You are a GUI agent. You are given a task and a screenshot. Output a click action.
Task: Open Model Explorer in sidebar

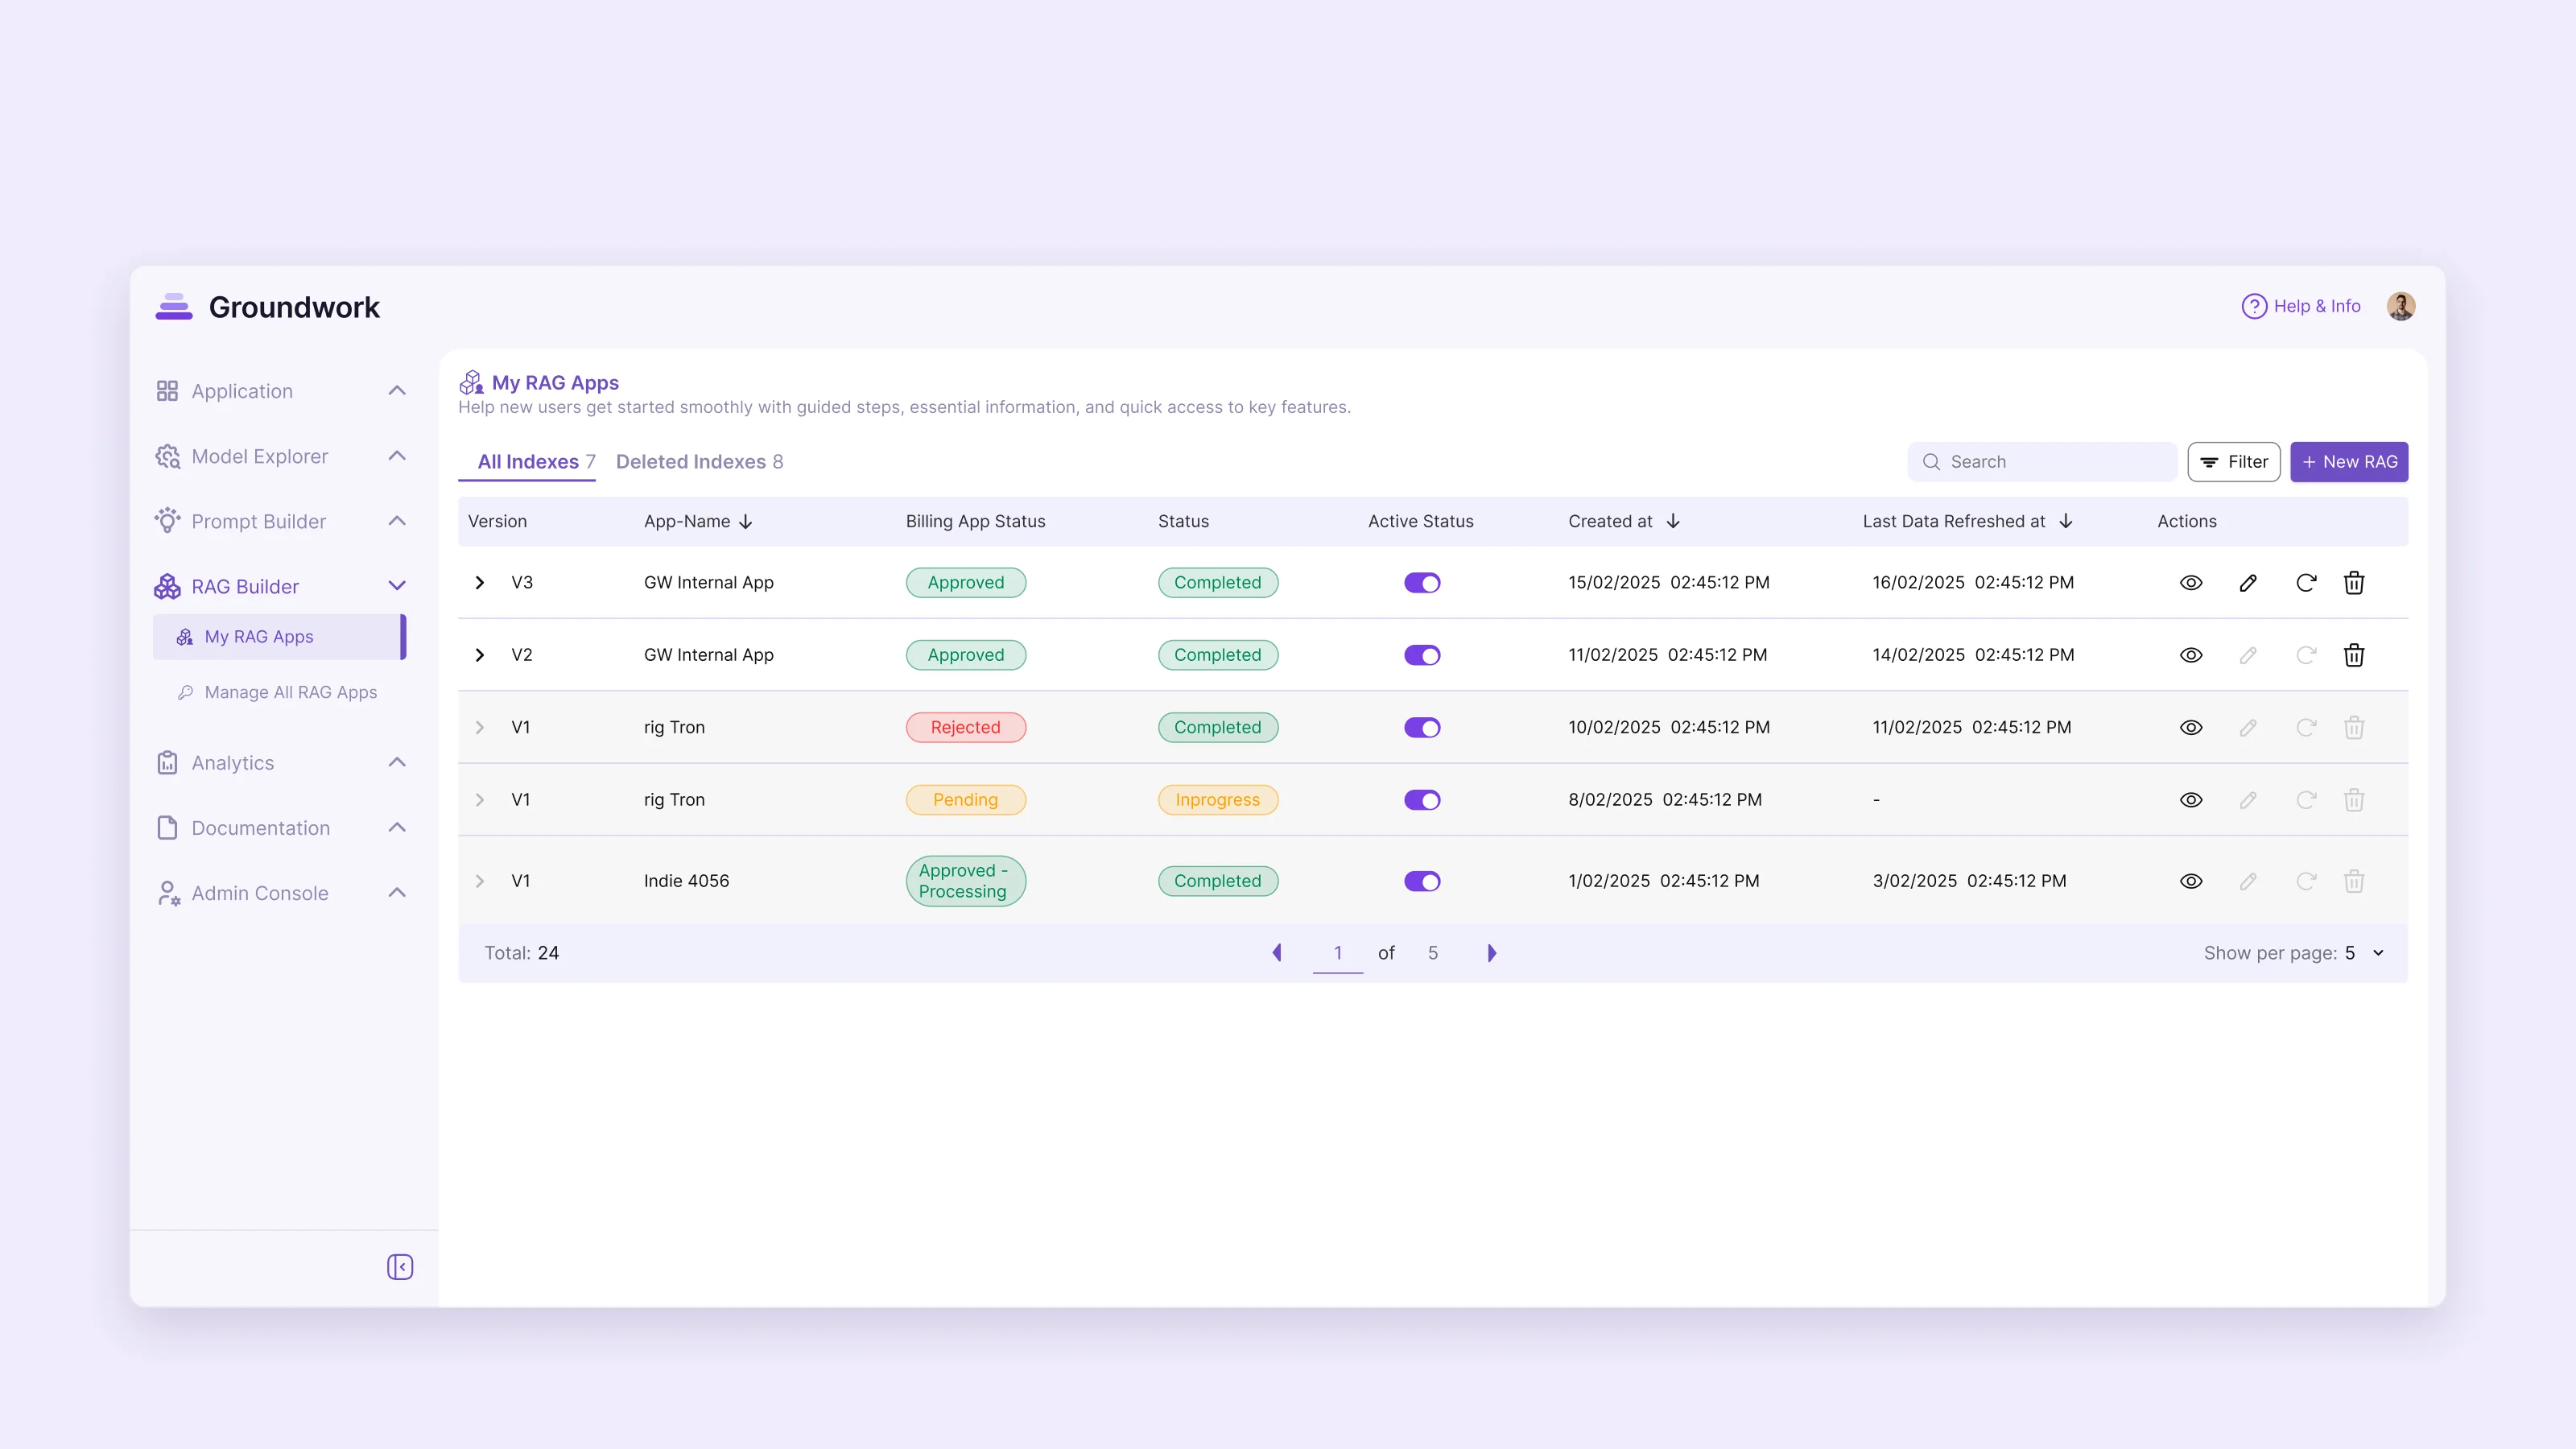pos(280,456)
